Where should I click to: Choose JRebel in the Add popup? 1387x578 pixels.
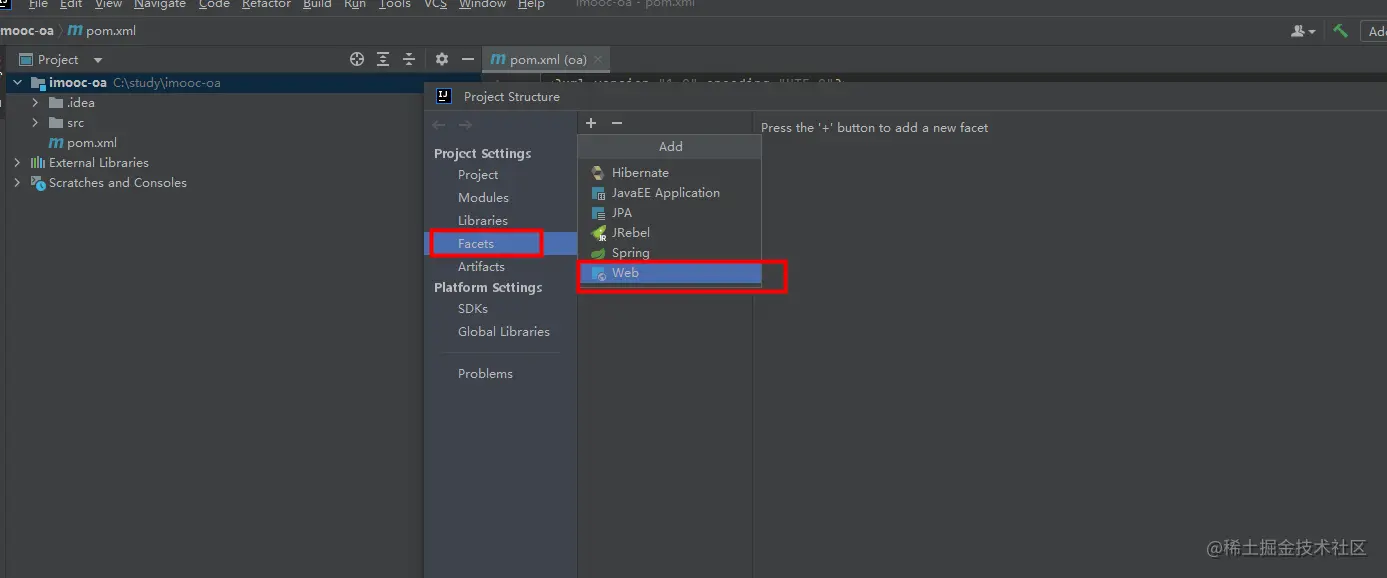670,233
